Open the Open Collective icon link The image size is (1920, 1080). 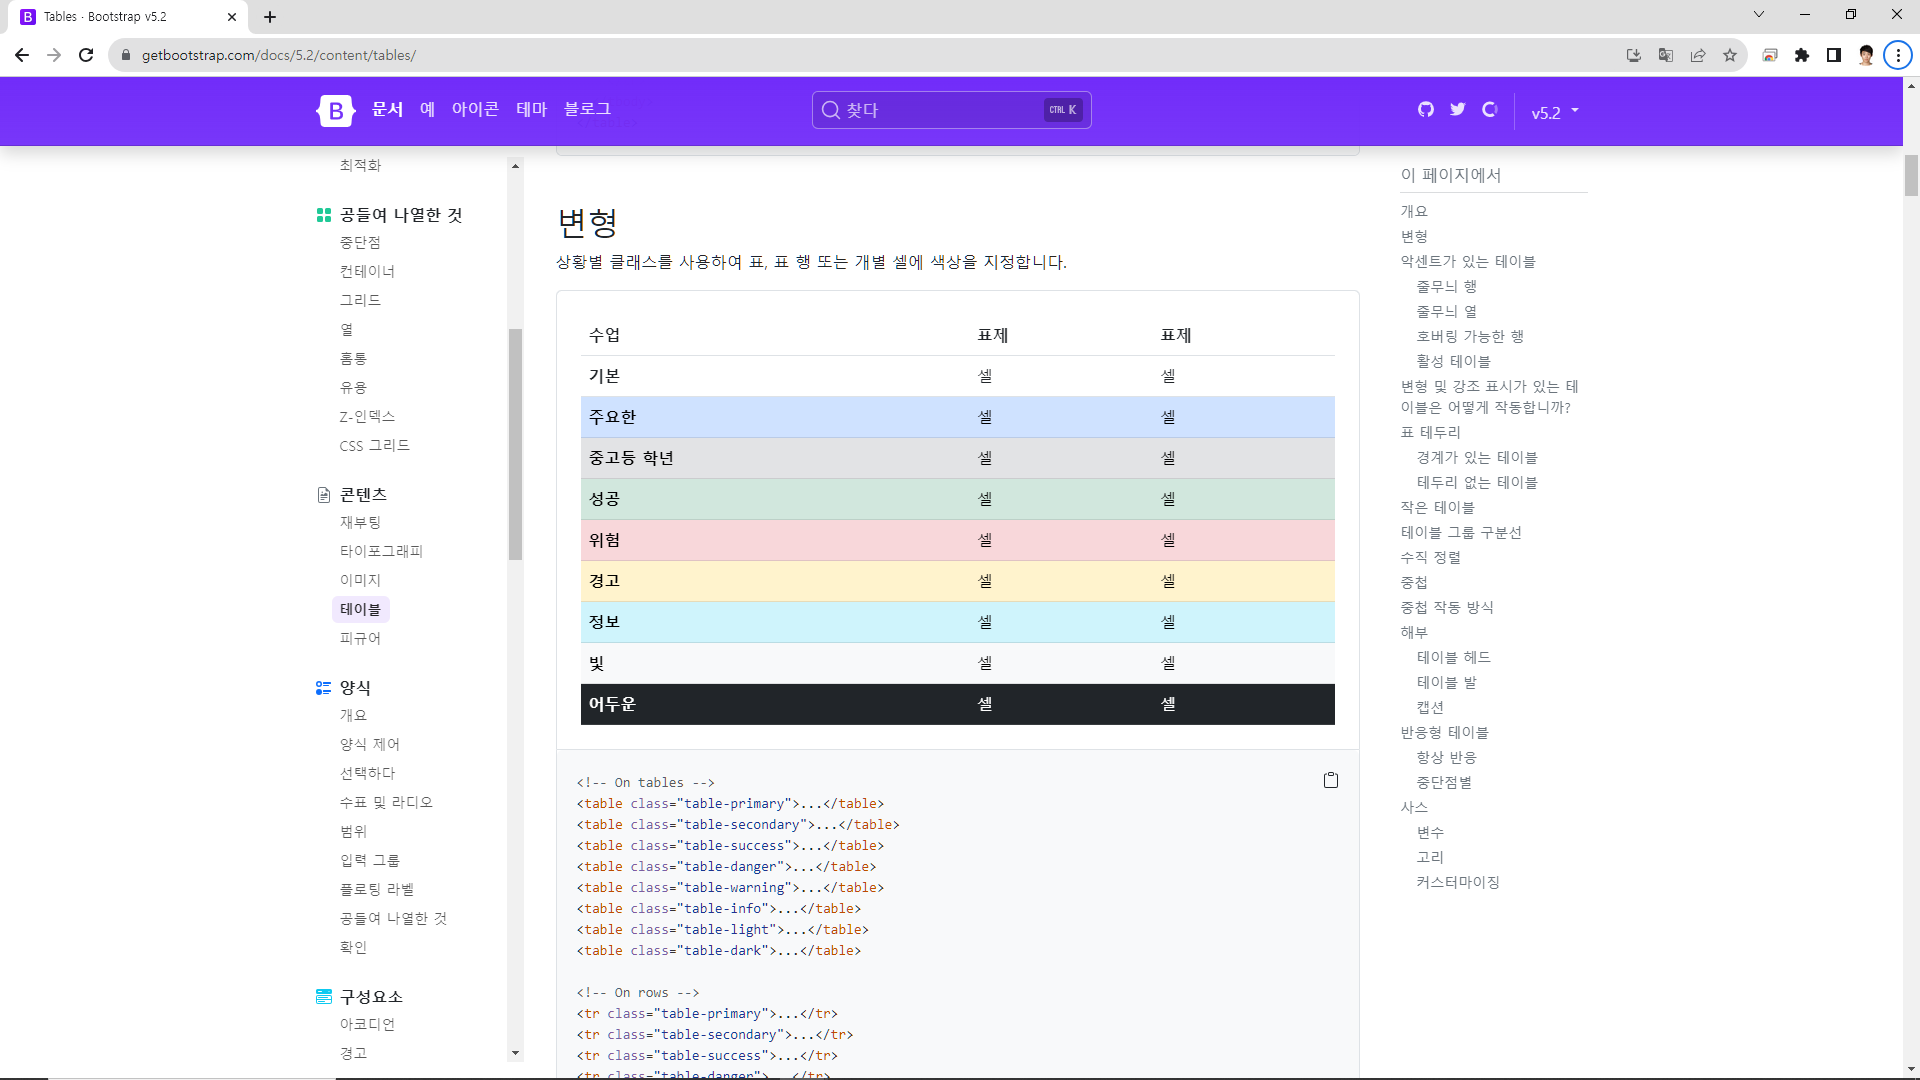[1490, 110]
